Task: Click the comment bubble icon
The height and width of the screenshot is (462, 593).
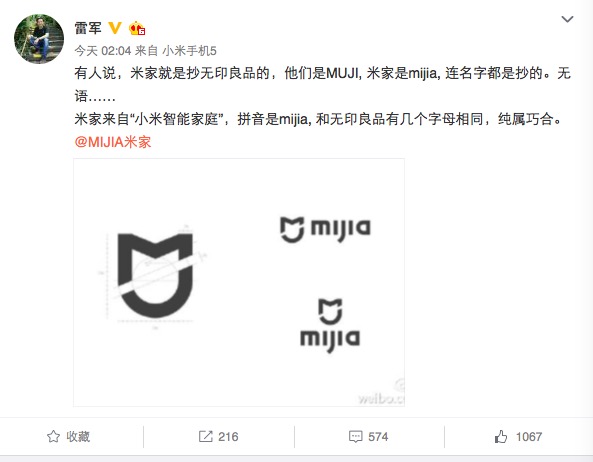Action: [x=355, y=437]
